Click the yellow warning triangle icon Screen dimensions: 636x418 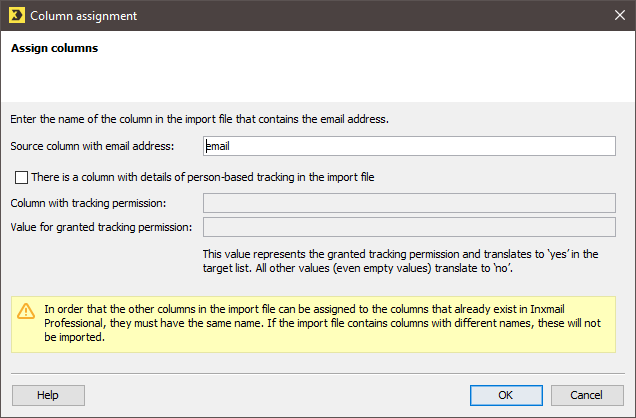point(26,311)
